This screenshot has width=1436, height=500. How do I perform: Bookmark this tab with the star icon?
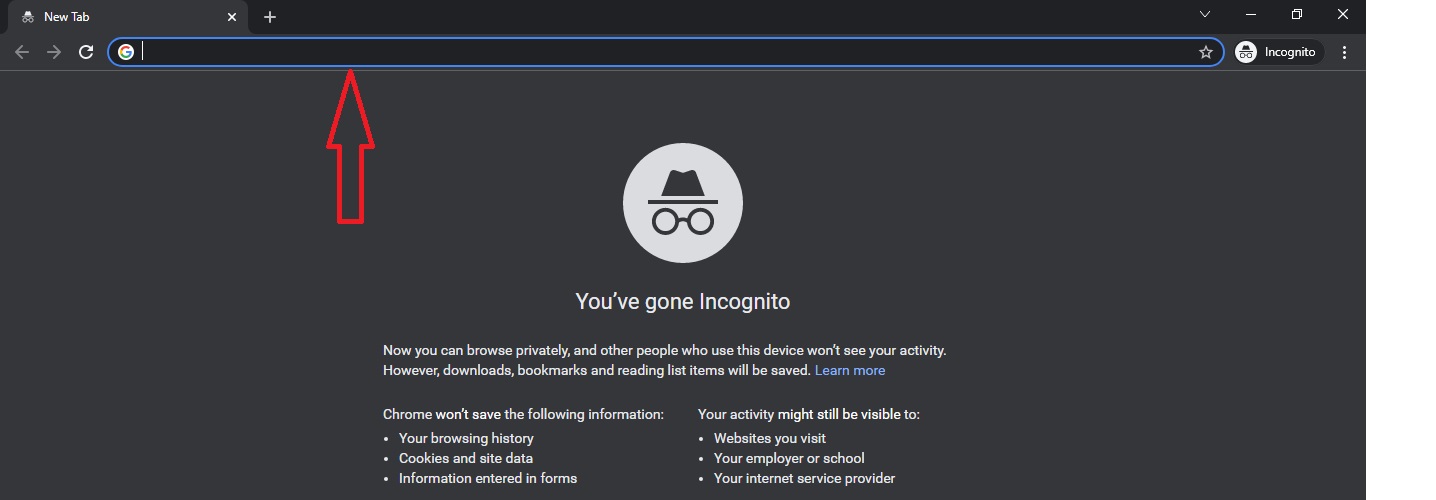coord(1206,52)
